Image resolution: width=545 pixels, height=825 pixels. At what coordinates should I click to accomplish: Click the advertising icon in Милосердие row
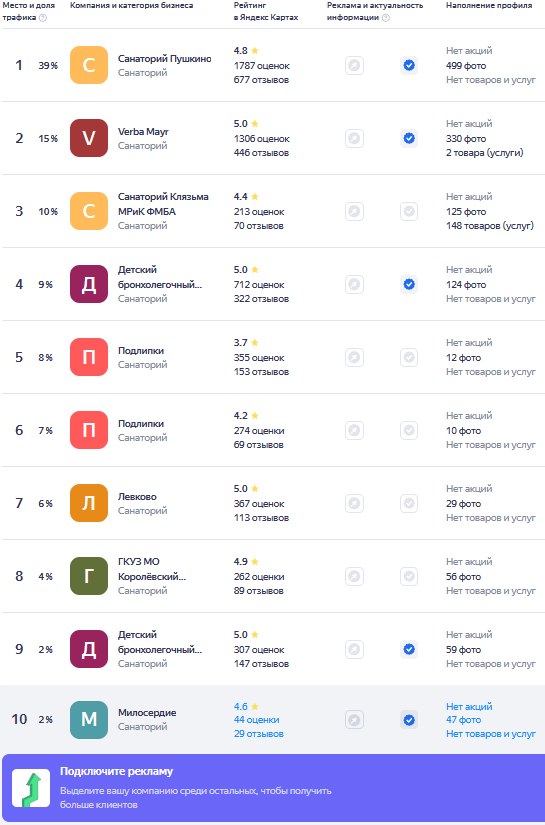pos(355,720)
